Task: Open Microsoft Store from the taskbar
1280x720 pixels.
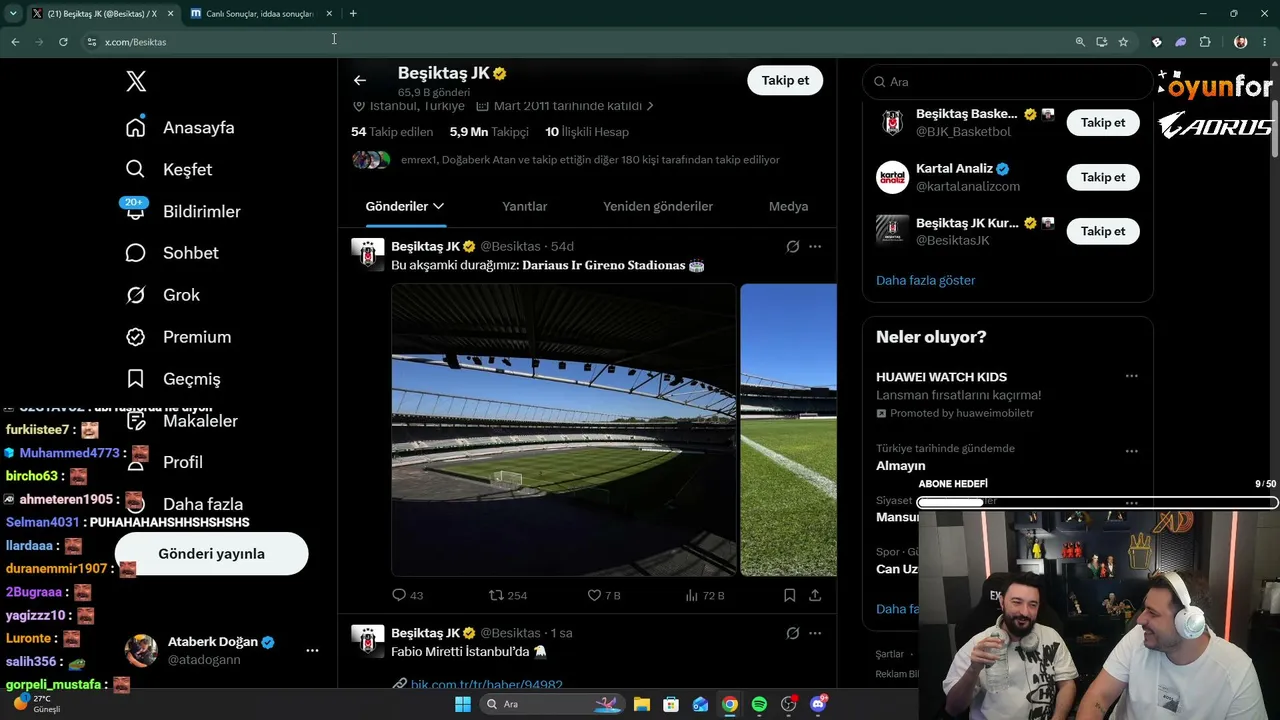Action: pos(671,704)
